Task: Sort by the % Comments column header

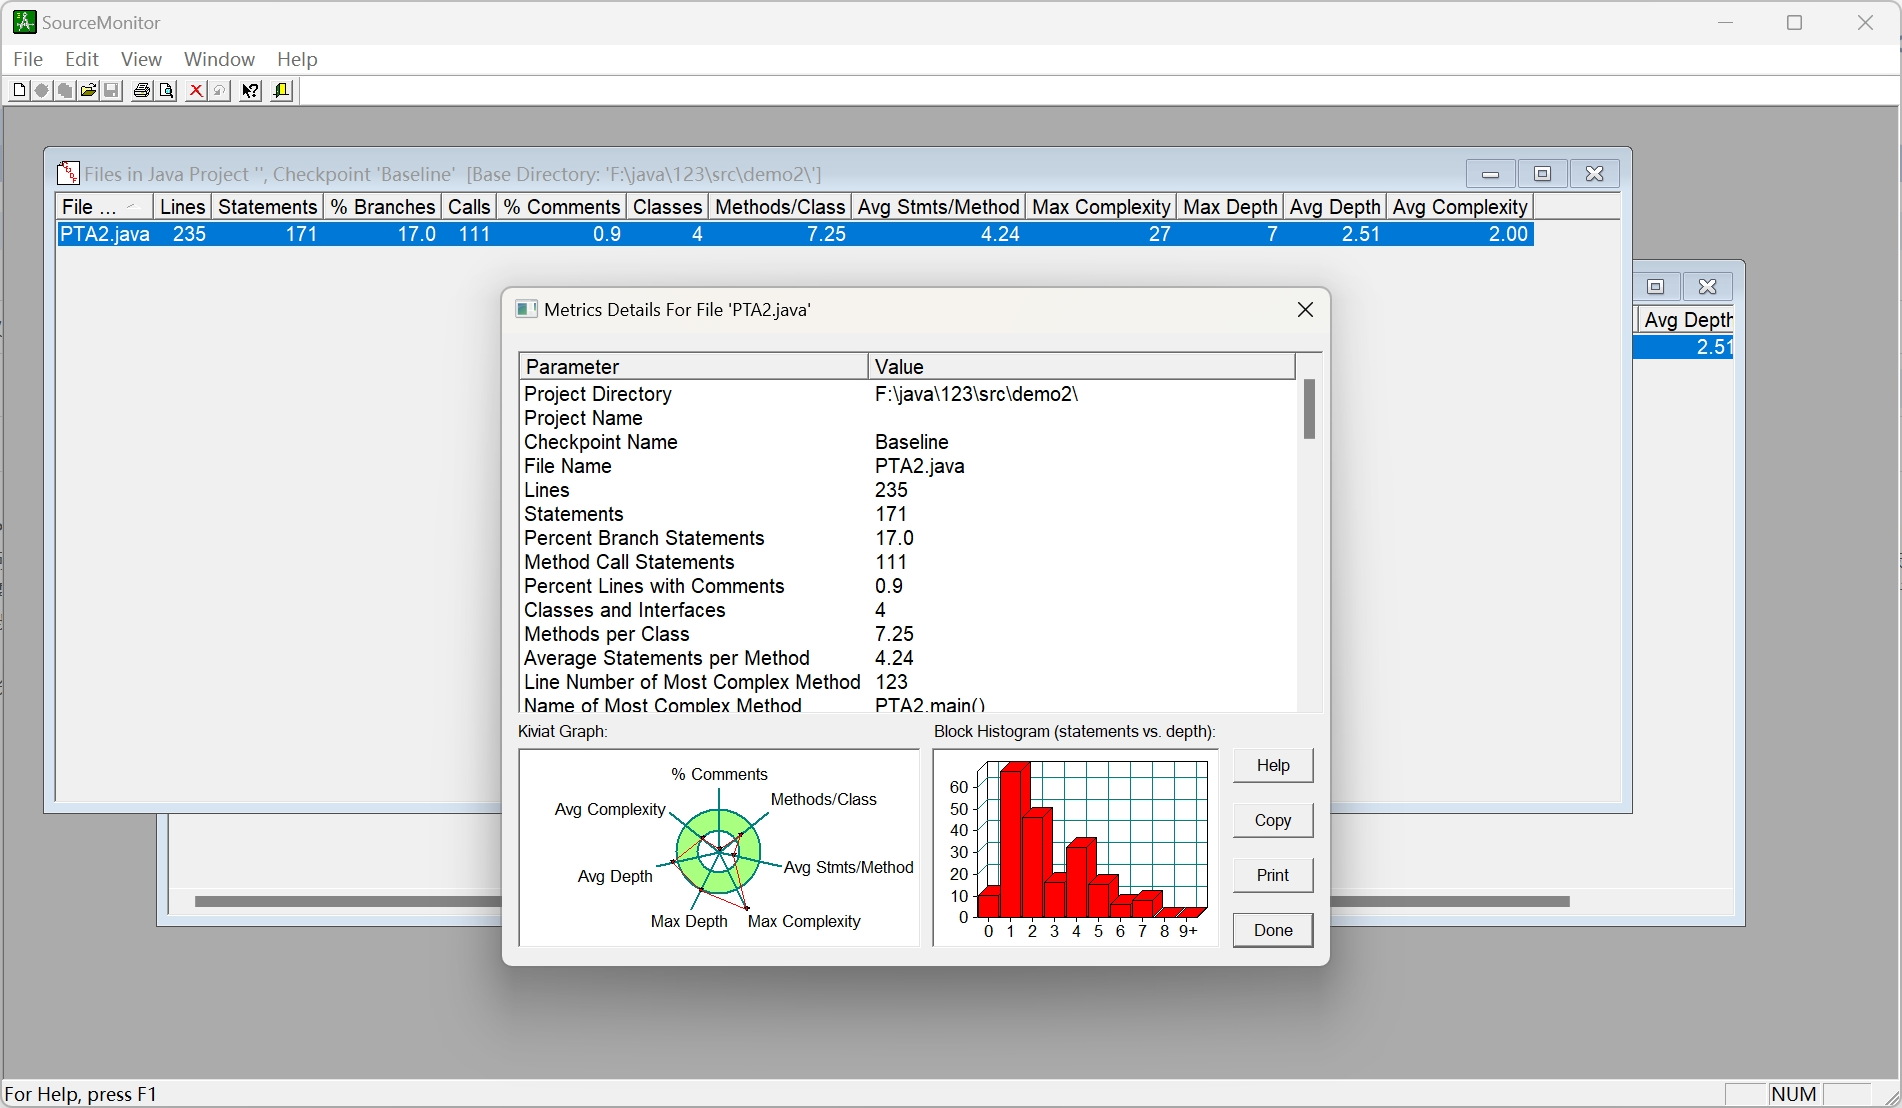Action: (562, 207)
